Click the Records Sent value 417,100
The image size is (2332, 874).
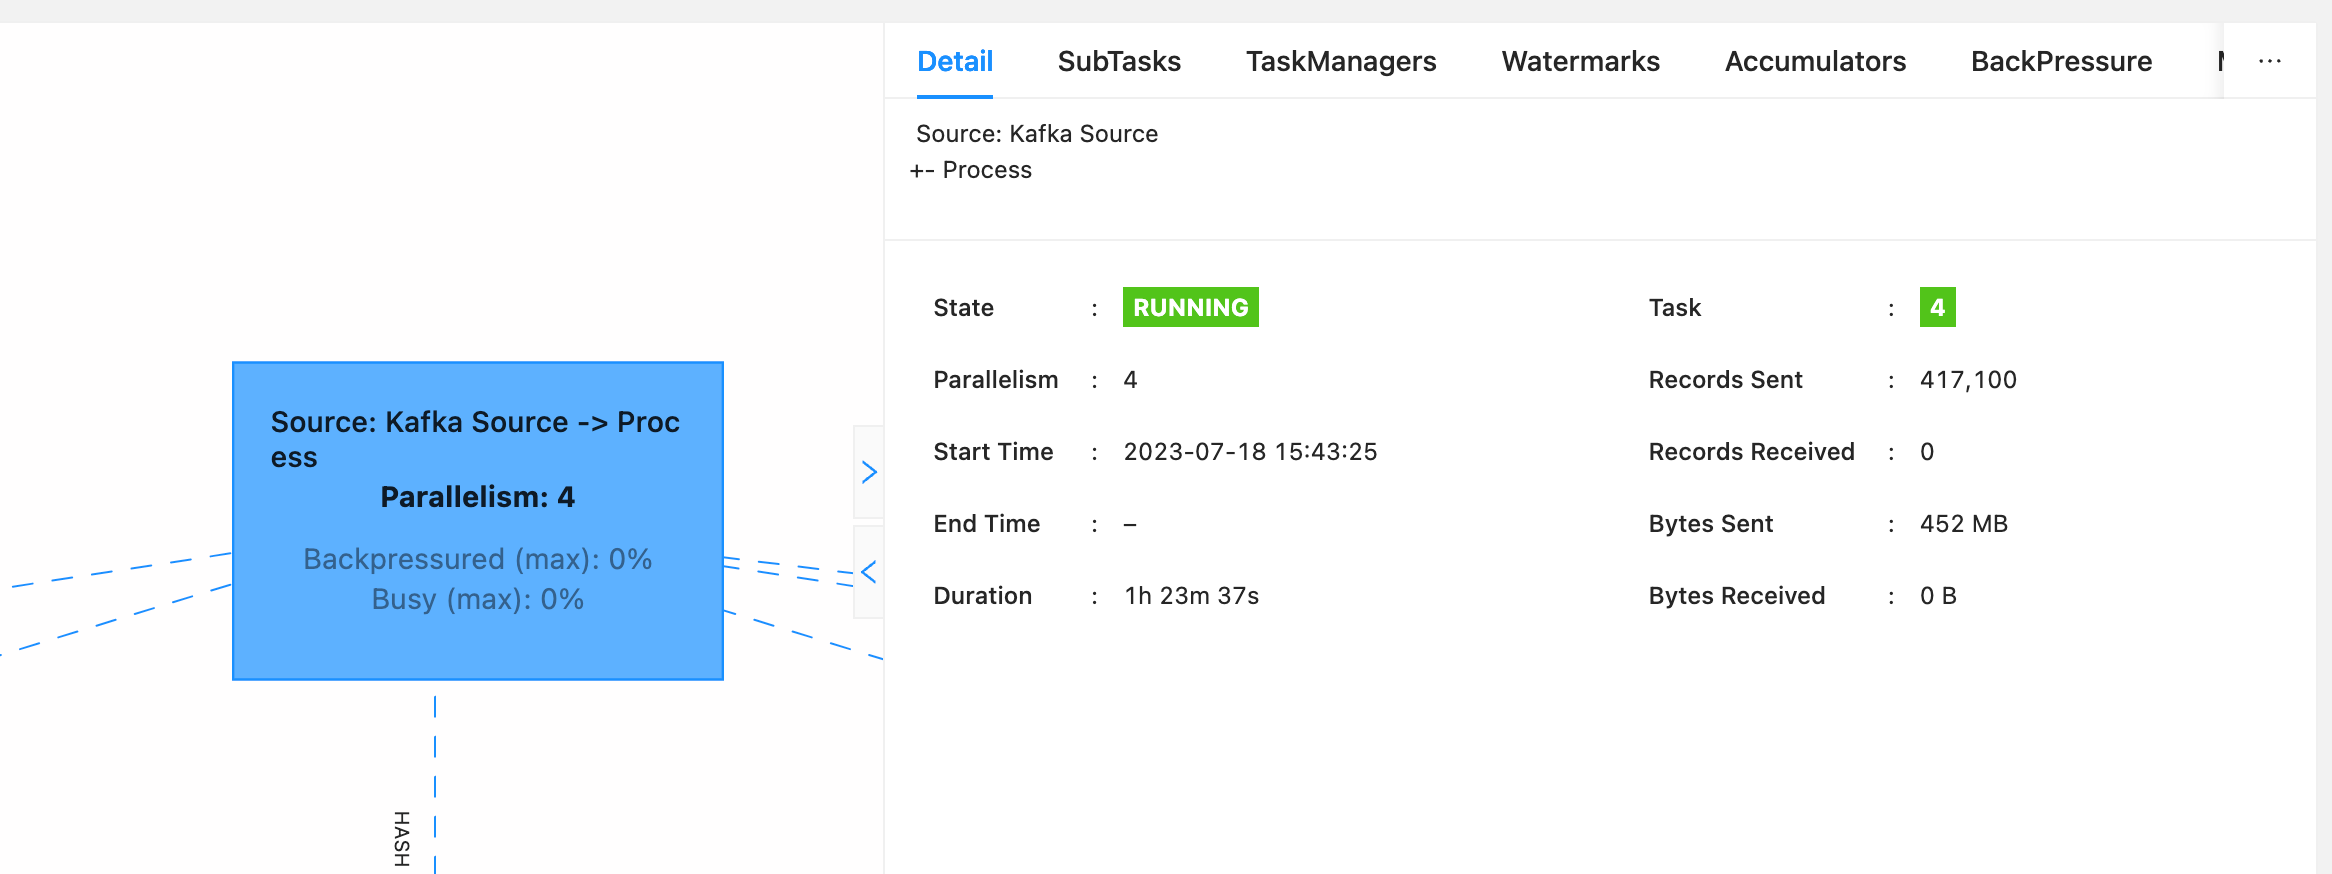click(x=1968, y=380)
